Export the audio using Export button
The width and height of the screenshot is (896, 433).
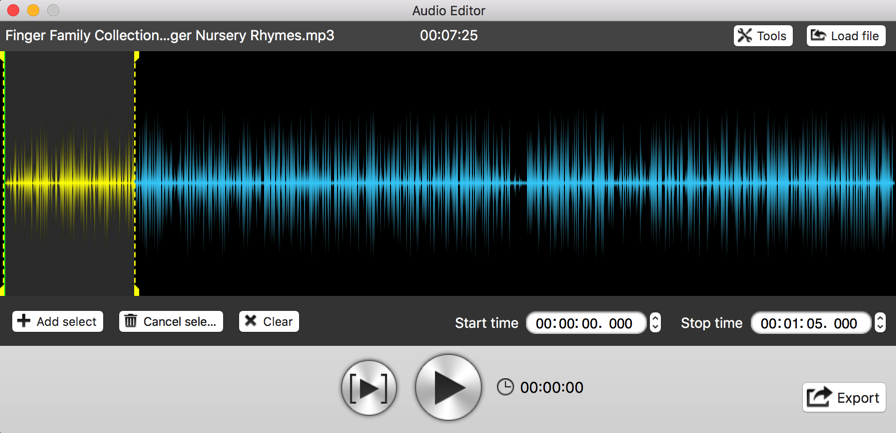[x=844, y=398]
